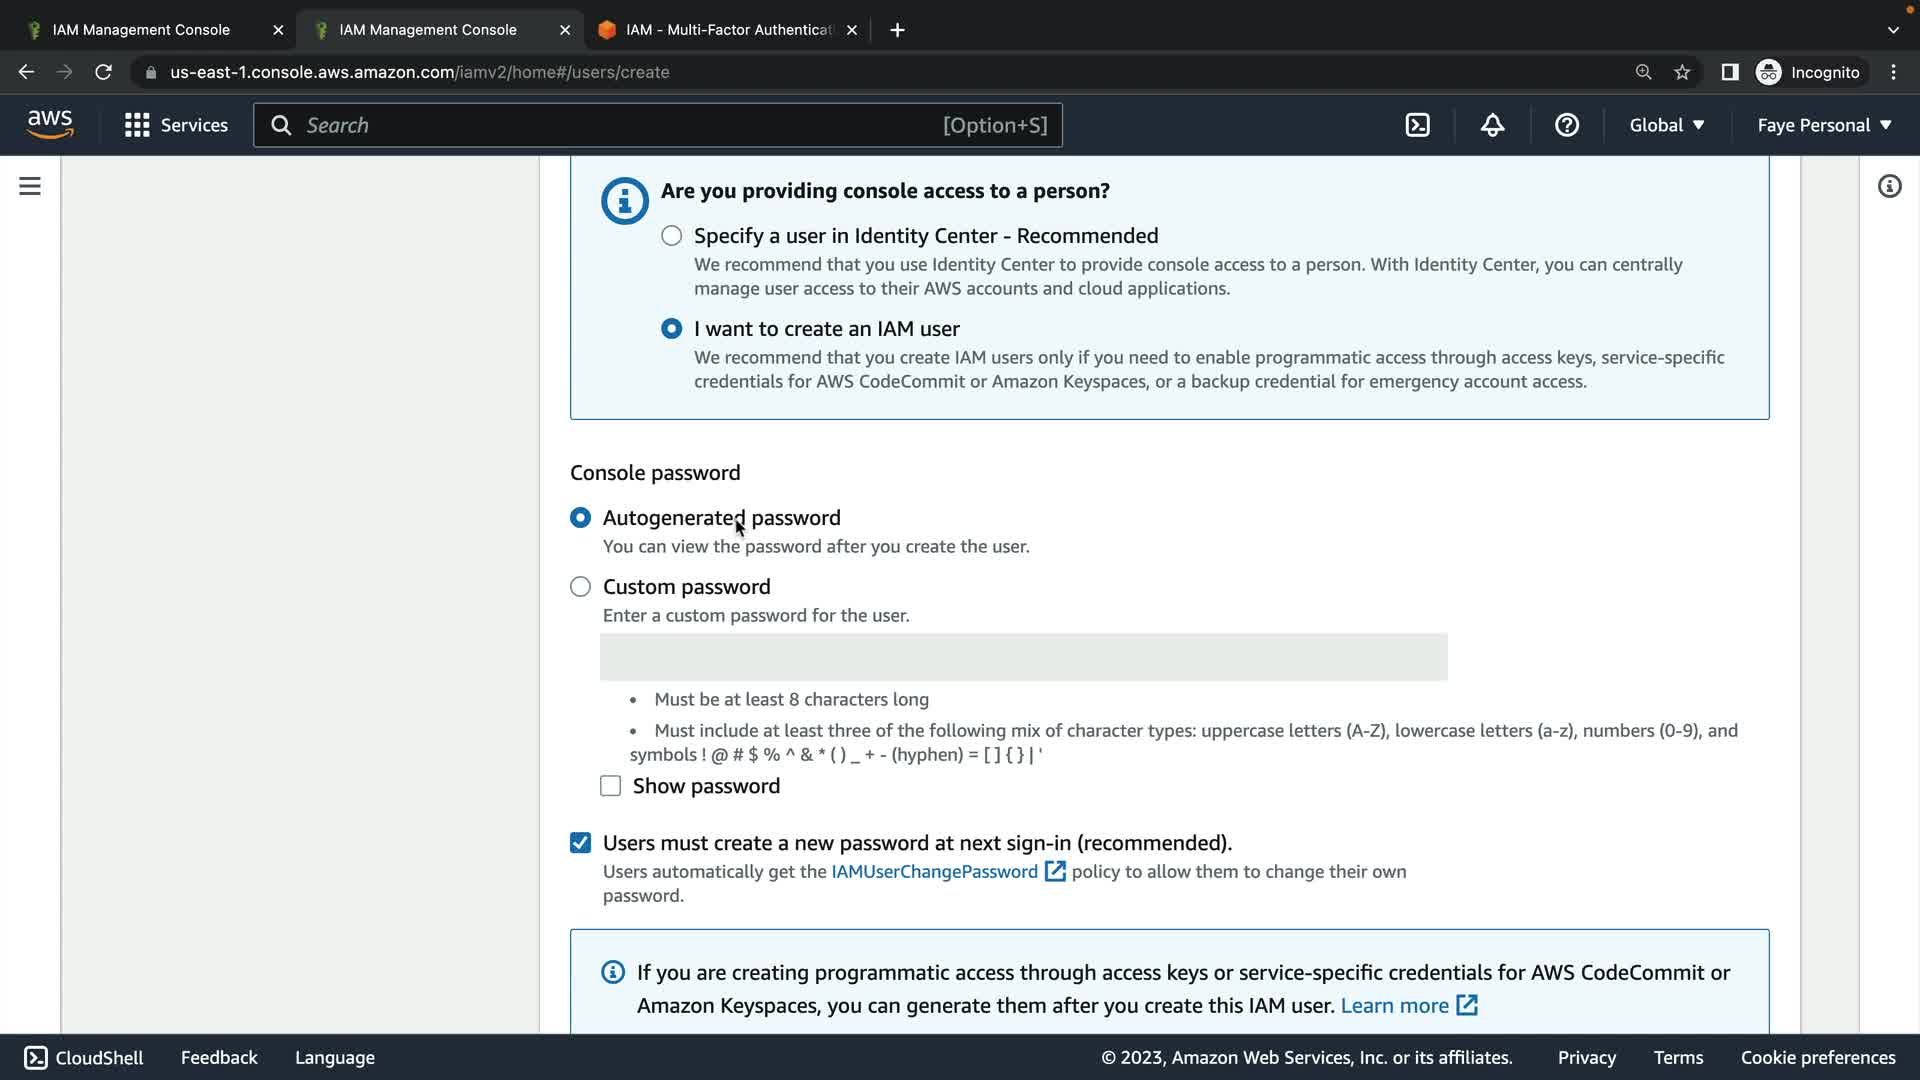Expand the browser tab list chevron
This screenshot has width=1920, height=1080.
tap(1892, 30)
